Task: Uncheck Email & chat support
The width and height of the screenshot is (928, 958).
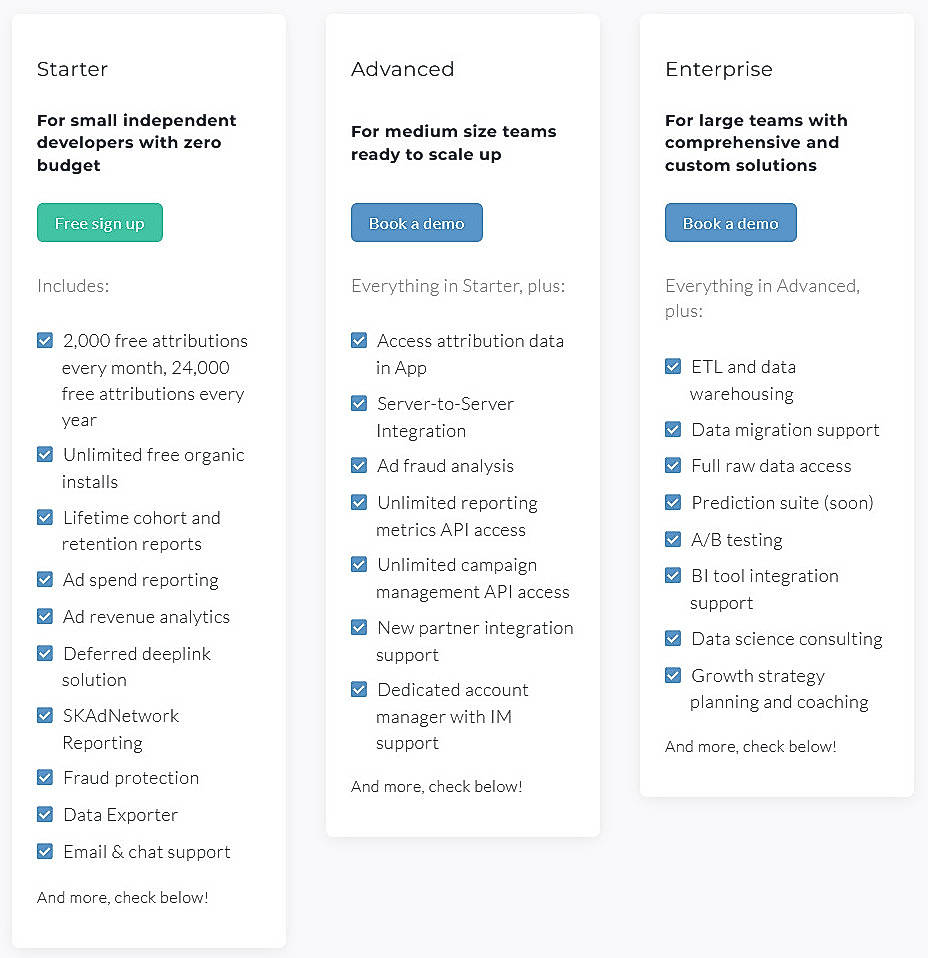Action: click(x=45, y=851)
